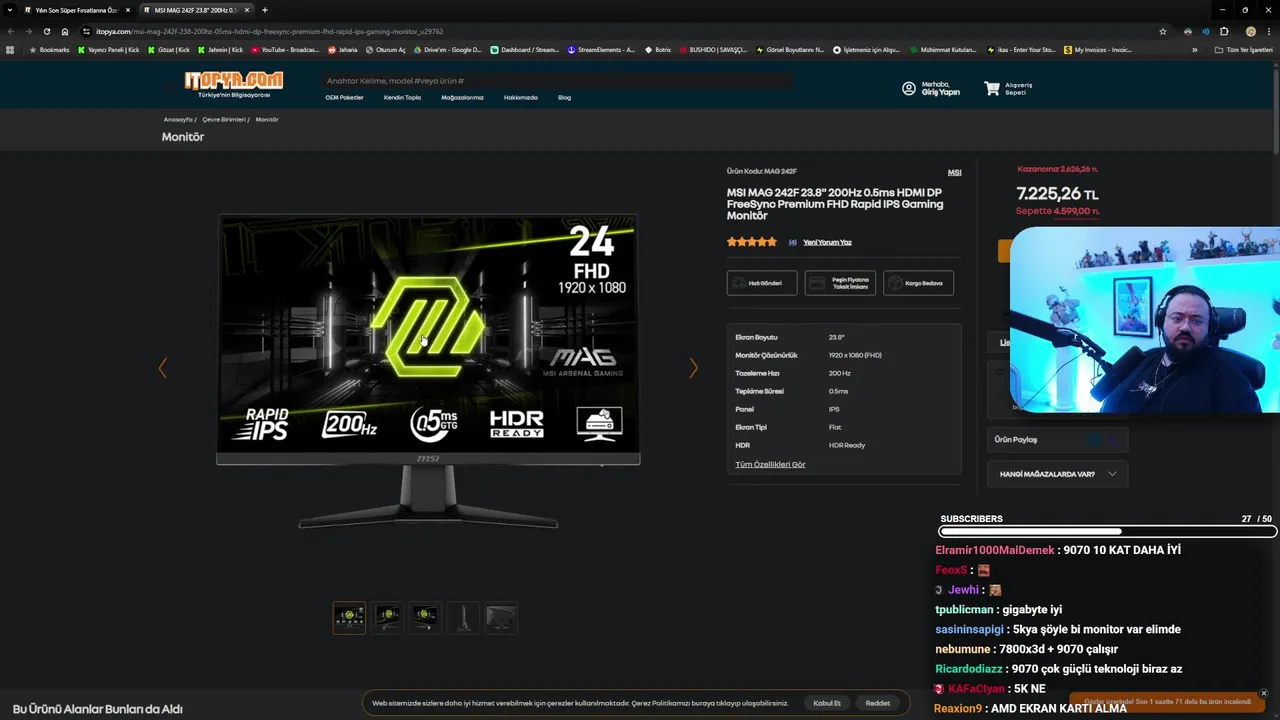This screenshot has height=720, width=1280.
Task: Click the Peşin Fiyatına Taksit İmkanı badge
Action: coord(840,283)
